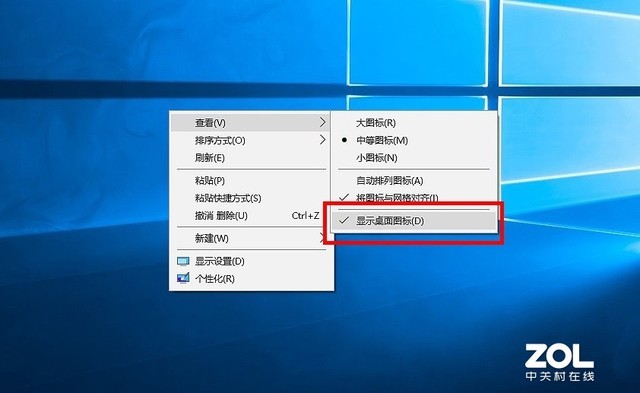Click the monitor icon beside 显示设置
Image resolution: width=640 pixels, height=393 pixels.
tap(183, 261)
